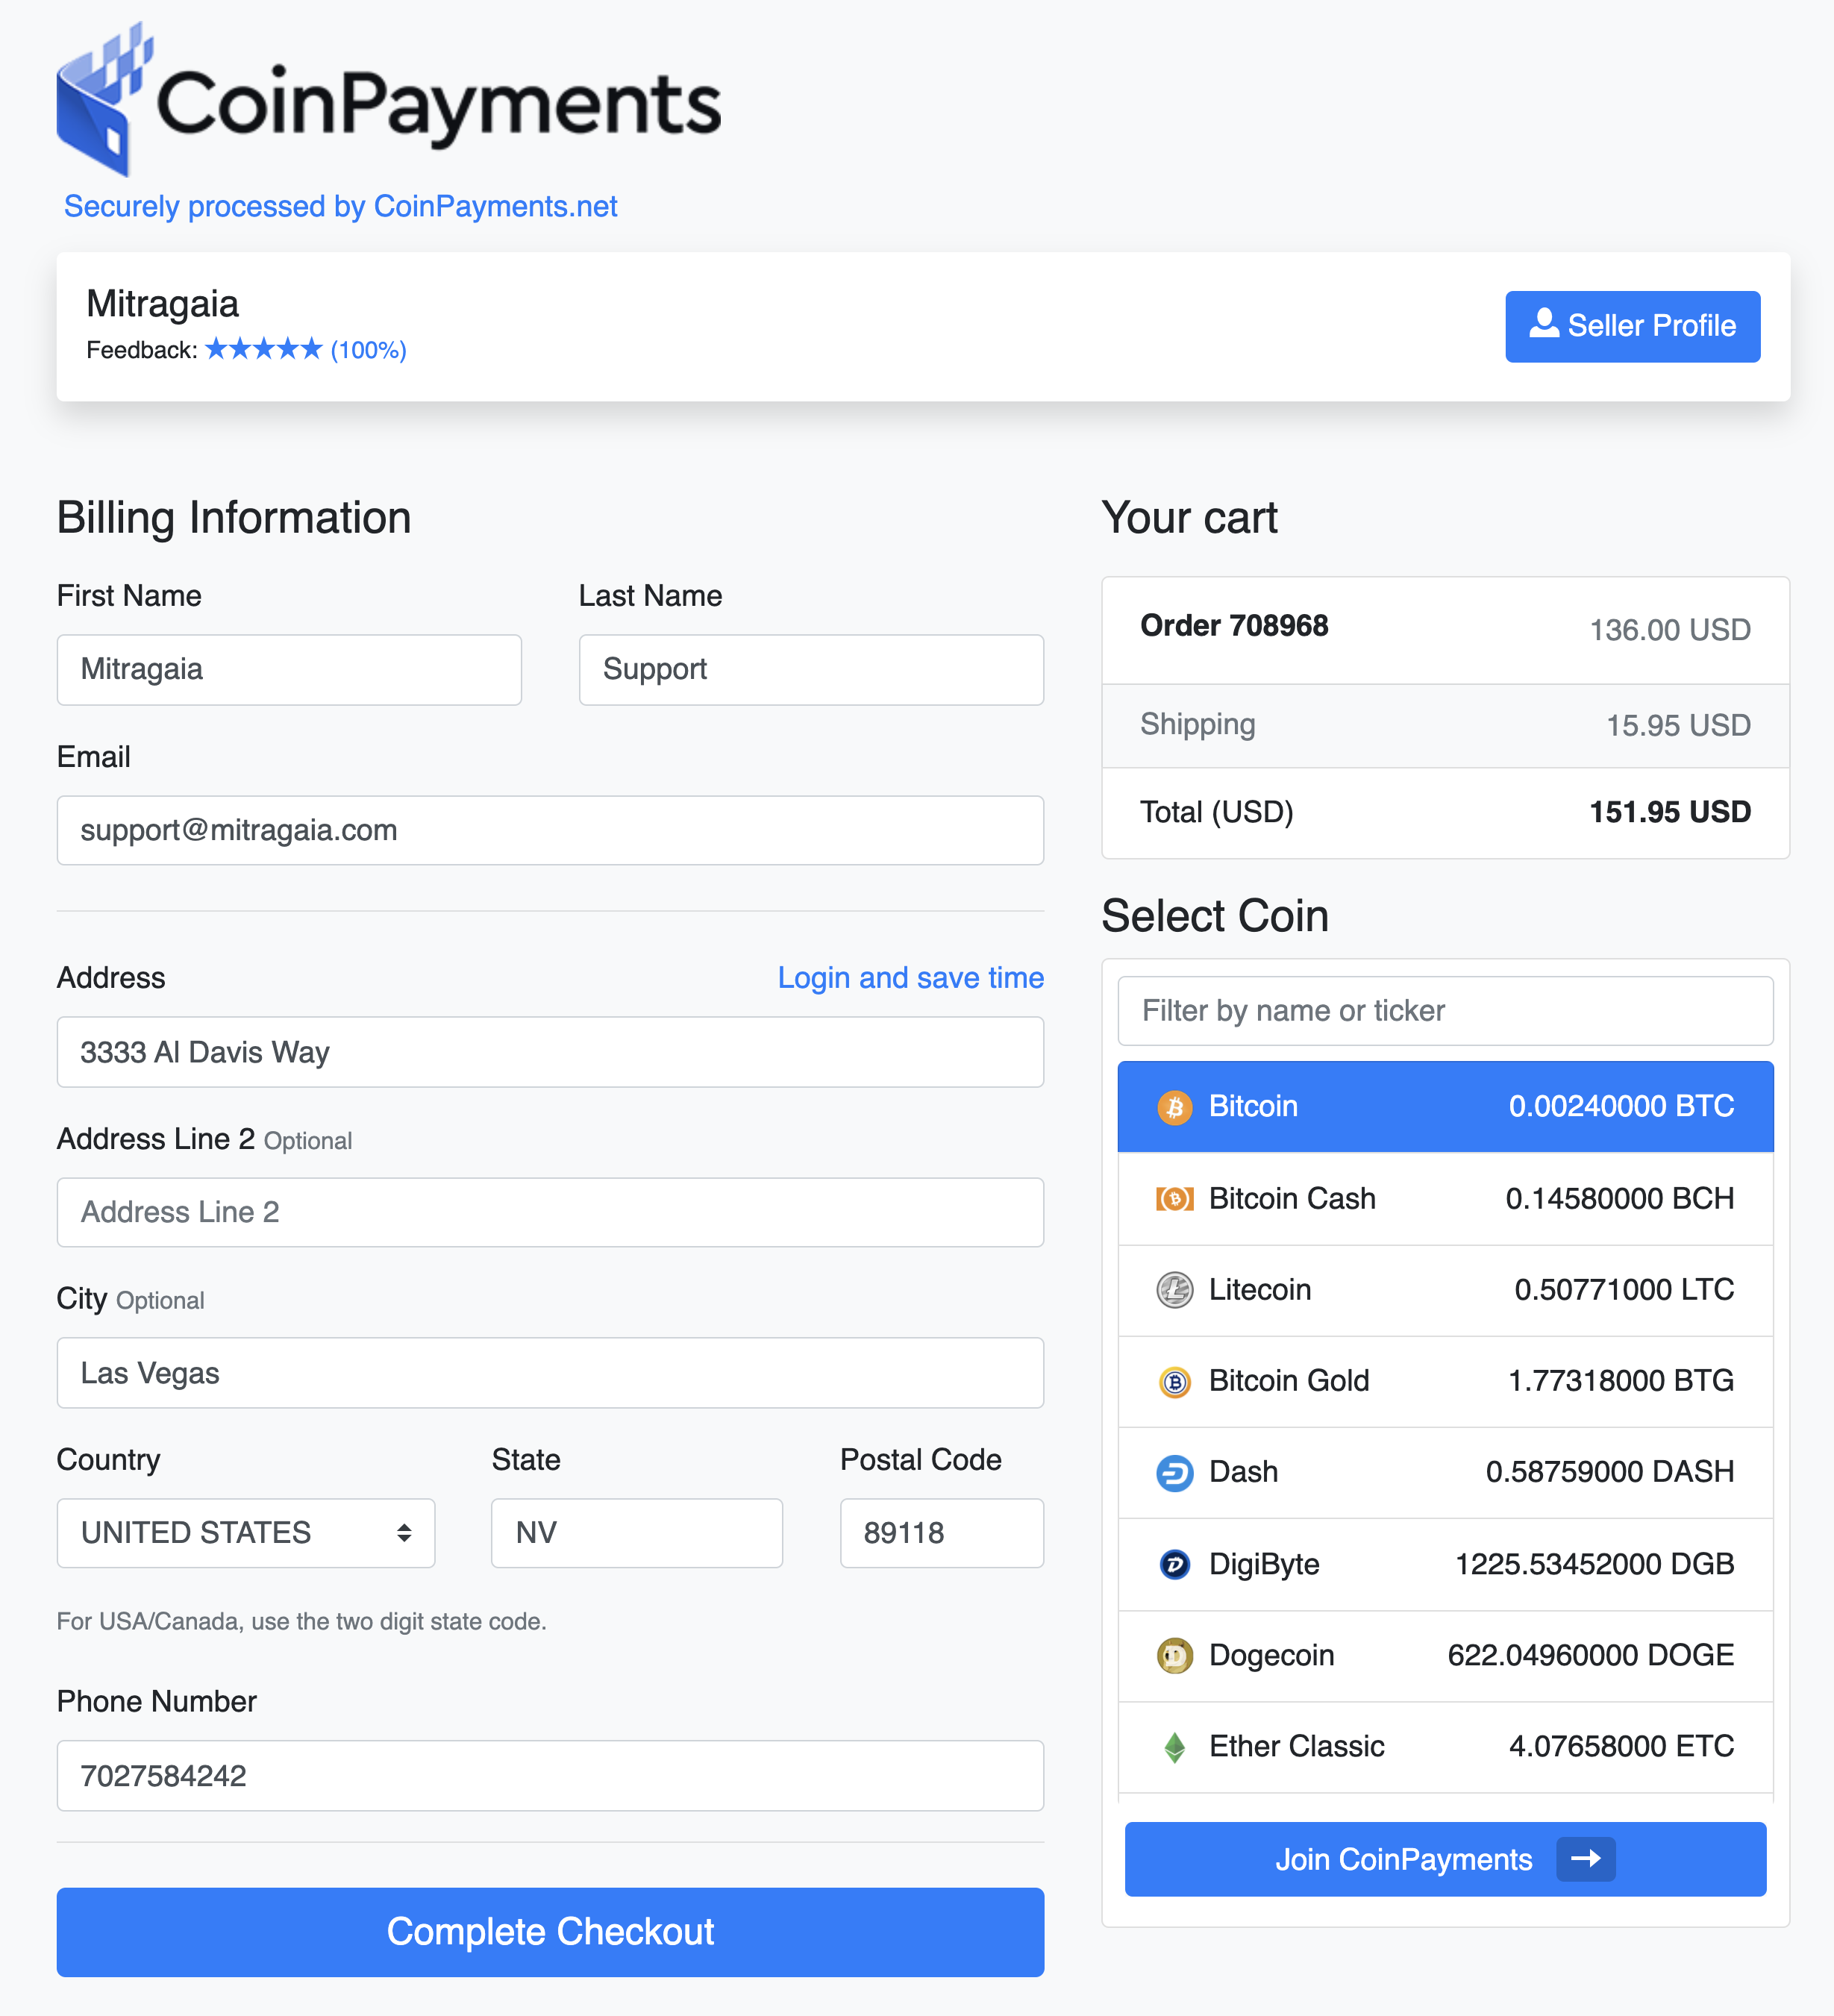Open the Securely processed by CoinPayments.net link

(x=340, y=206)
